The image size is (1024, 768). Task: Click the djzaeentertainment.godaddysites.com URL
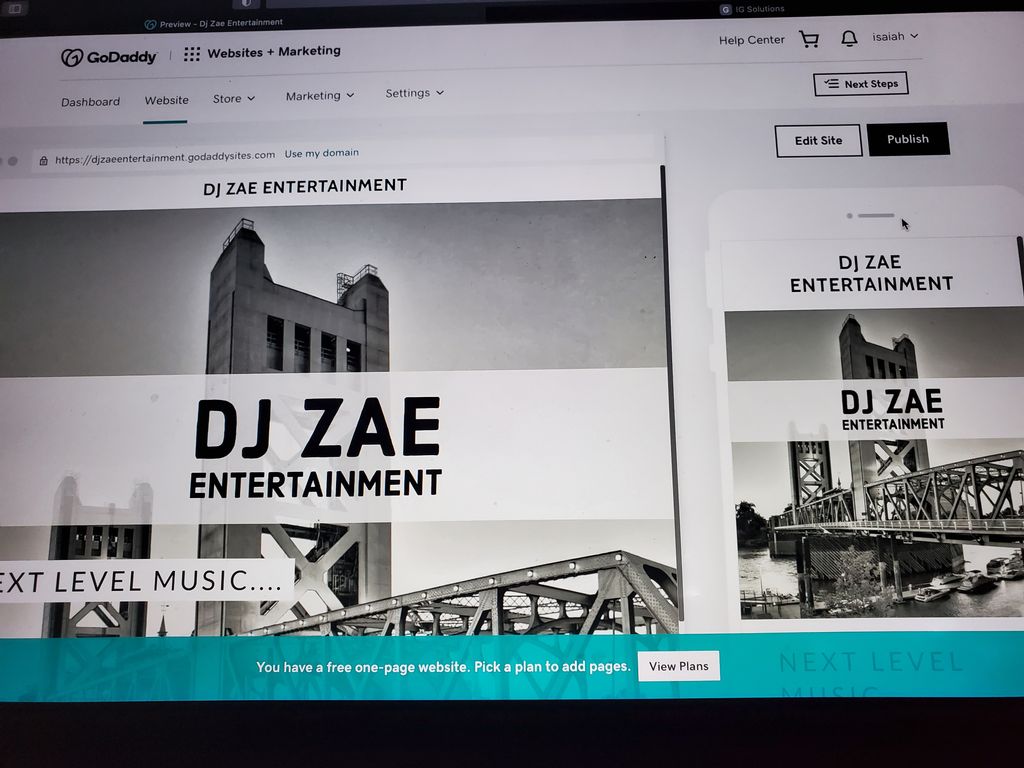165,157
